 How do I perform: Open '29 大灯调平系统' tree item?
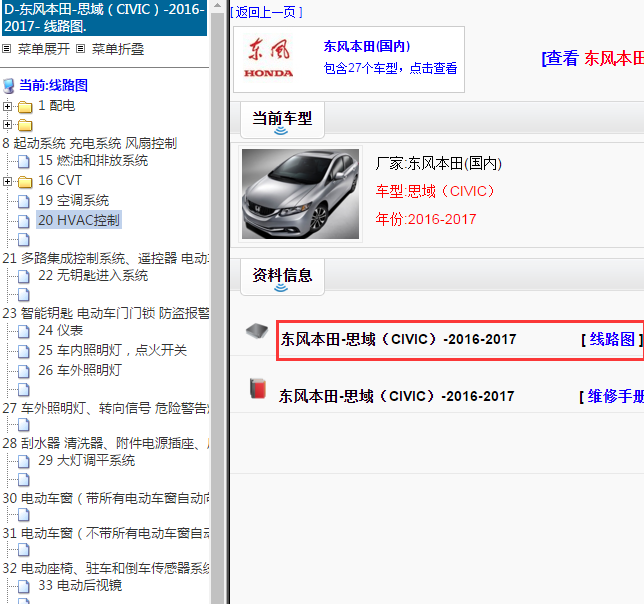point(86,460)
